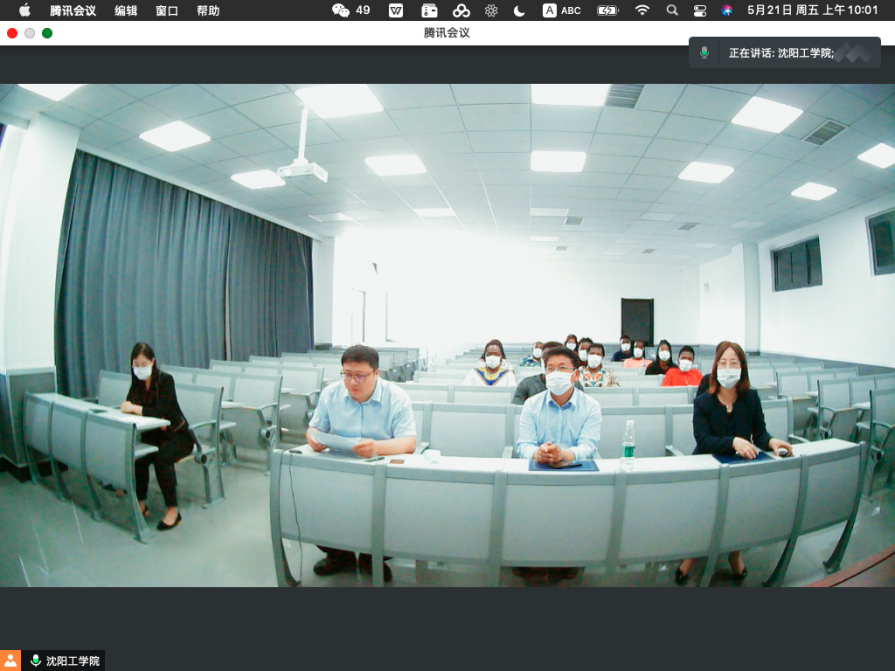Open the Wi-Fi status menu
Image resolution: width=895 pixels, height=671 pixels.
click(x=642, y=10)
